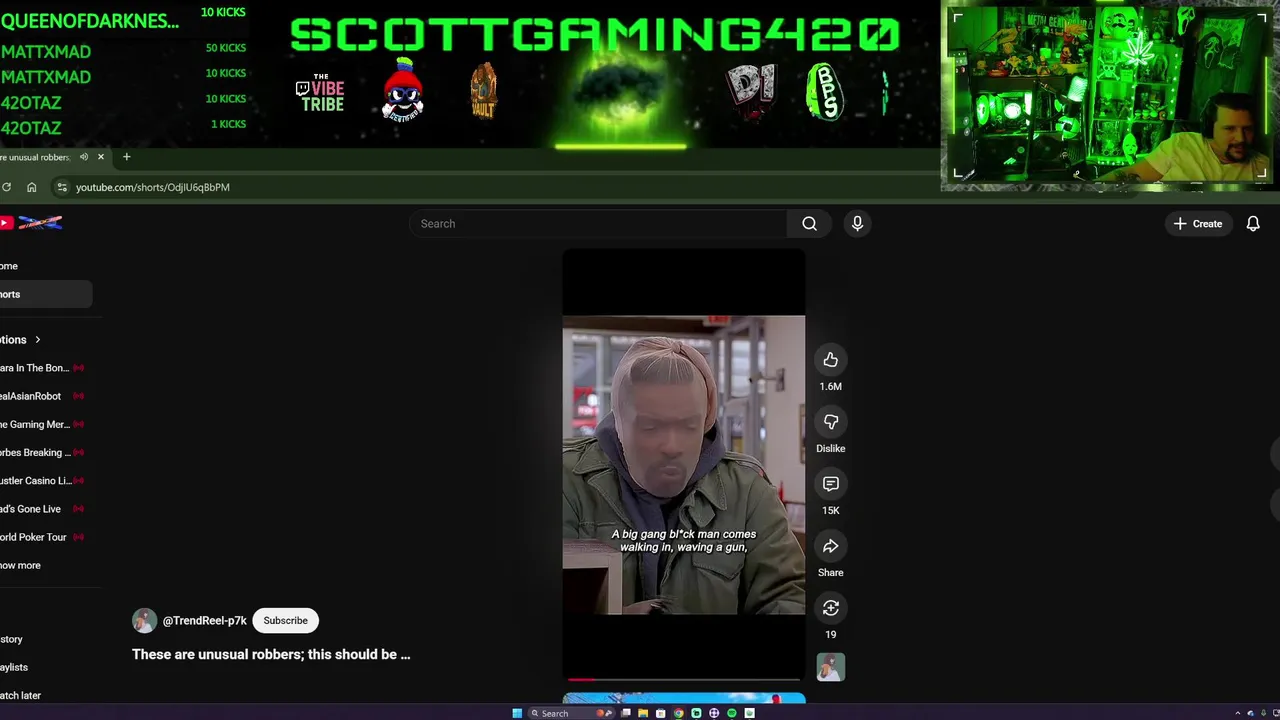Mute the tab via its speaker icon
Viewport: 1280px width, 720px height.
point(84,157)
